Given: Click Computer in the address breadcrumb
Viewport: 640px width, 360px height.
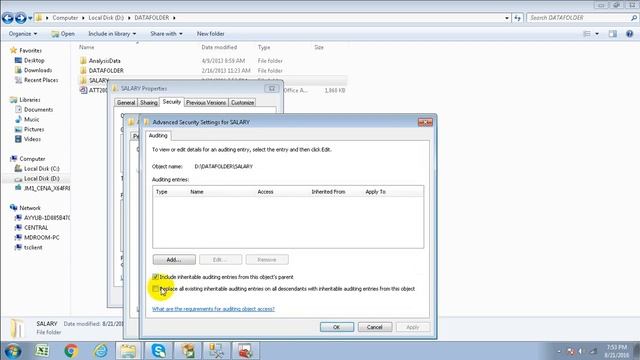Looking at the screenshot, I should point(65,18).
